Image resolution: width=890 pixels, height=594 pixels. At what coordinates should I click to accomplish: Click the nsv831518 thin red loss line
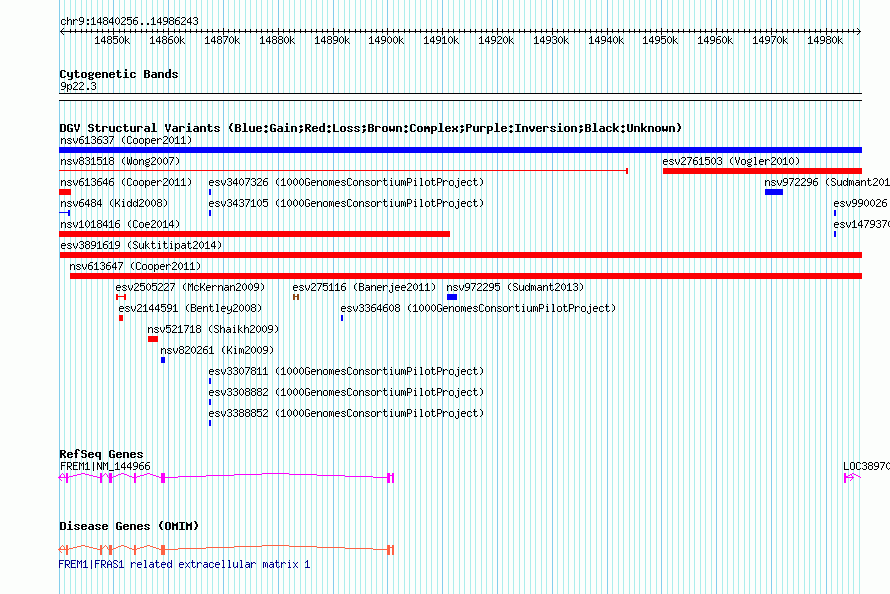pos(343,171)
